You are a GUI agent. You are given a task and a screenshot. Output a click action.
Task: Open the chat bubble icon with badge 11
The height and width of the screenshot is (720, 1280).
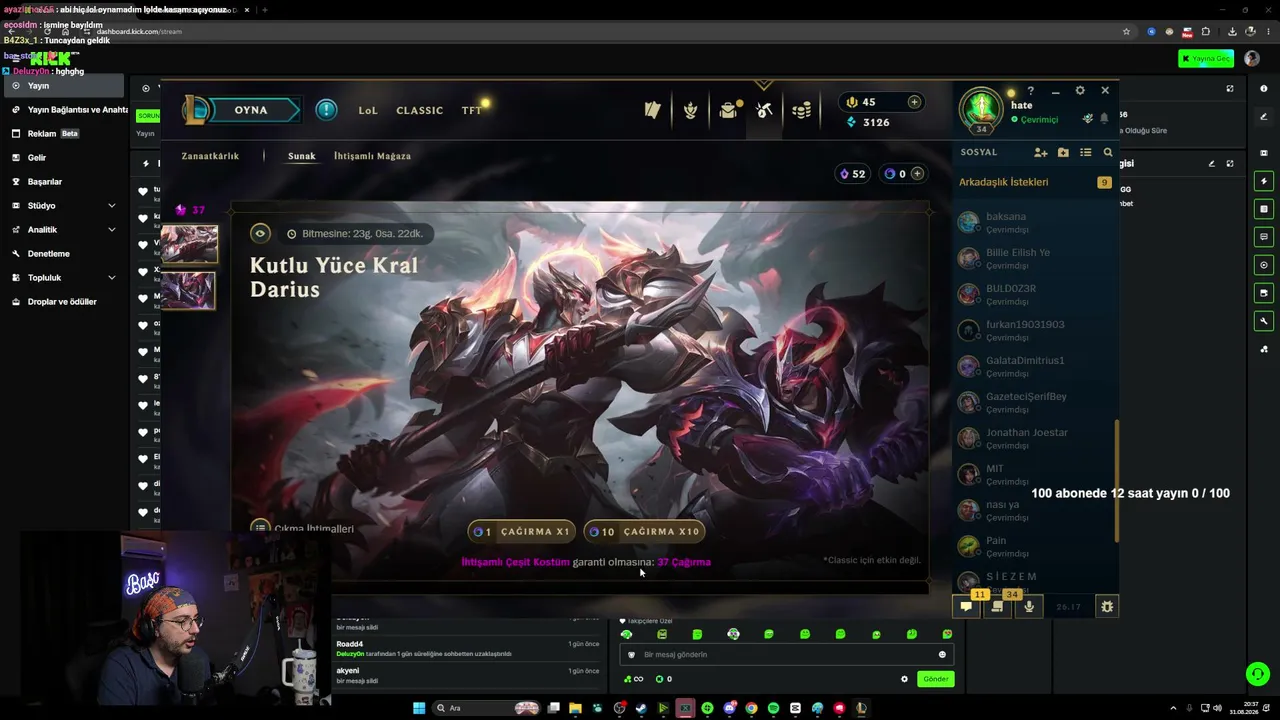pos(966,606)
